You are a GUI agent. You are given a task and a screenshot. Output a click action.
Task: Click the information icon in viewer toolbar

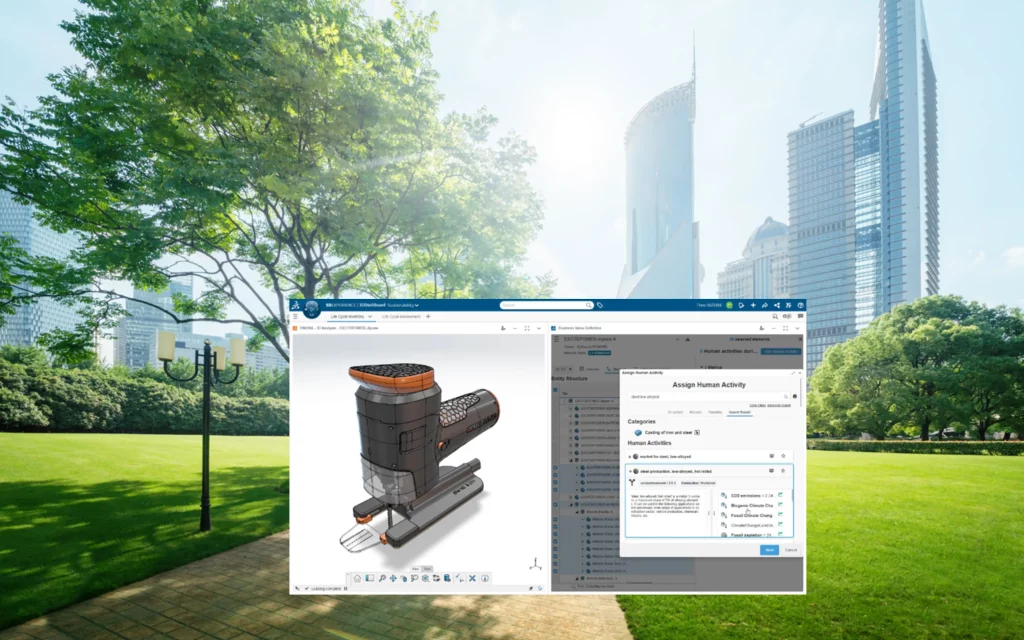click(485, 578)
